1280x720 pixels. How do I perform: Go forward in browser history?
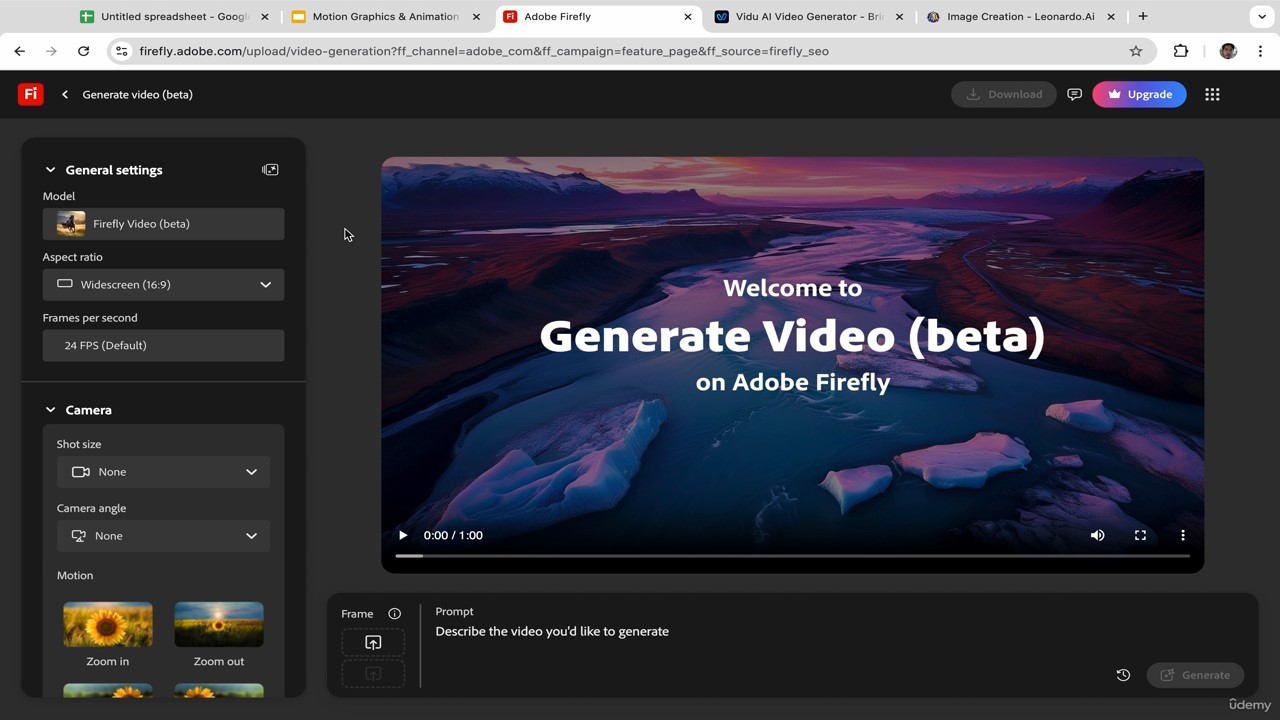(52, 51)
